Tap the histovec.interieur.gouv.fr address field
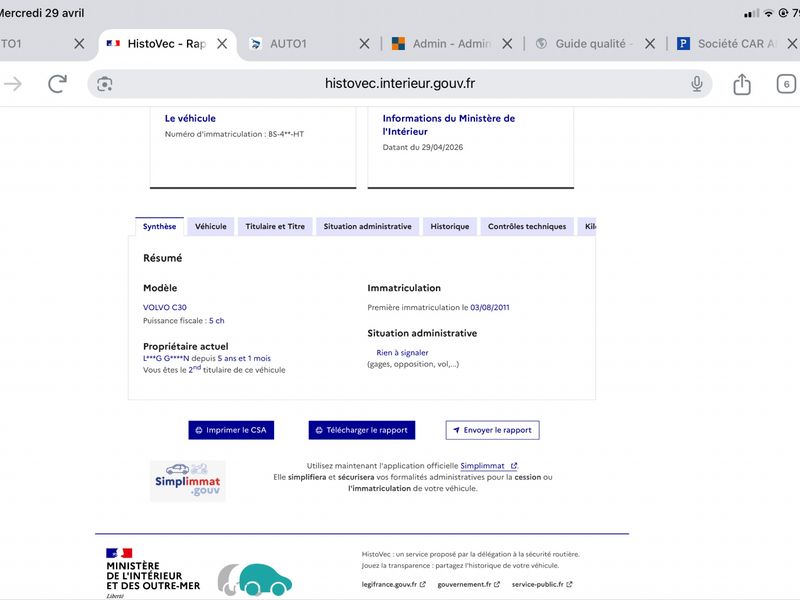800x600 pixels. click(x=400, y=84)
